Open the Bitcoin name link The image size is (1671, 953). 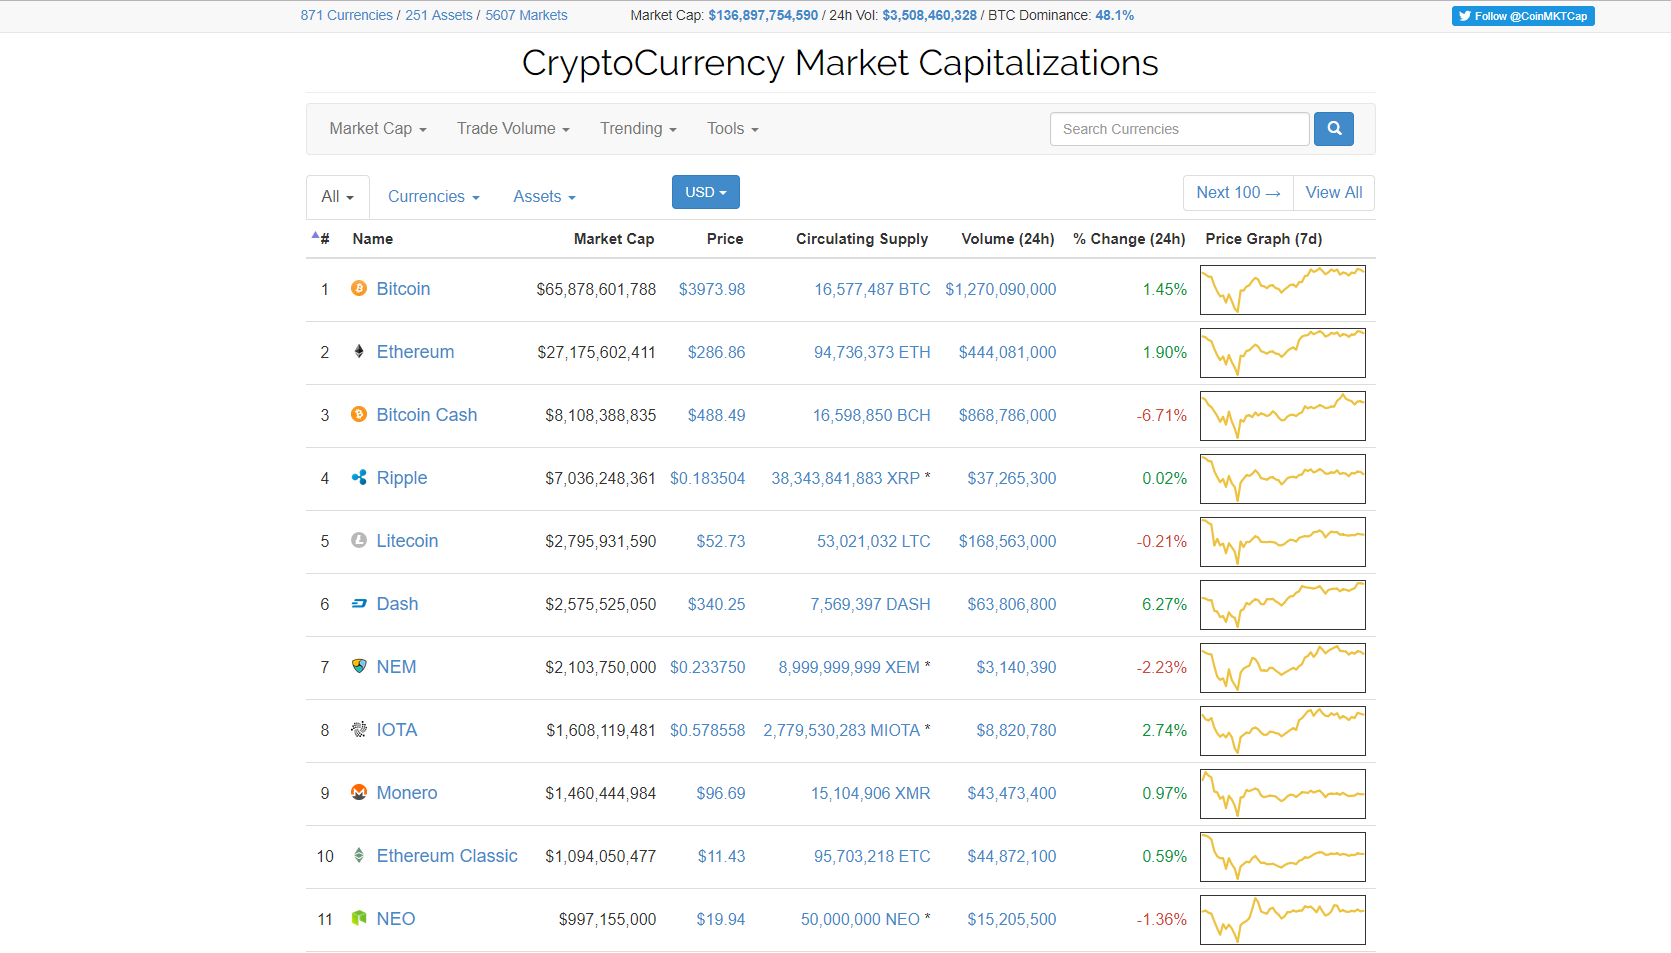(403, 289)
